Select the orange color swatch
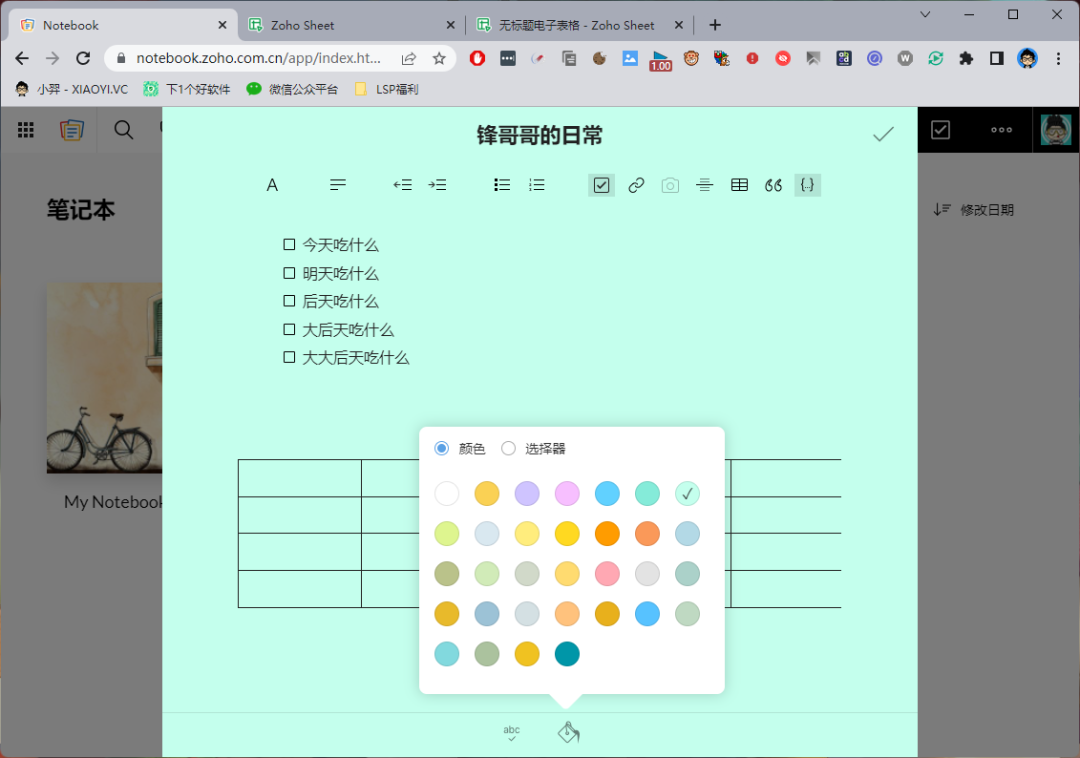The width and height of the screenshot is (1080, 758). pos(607,533)
